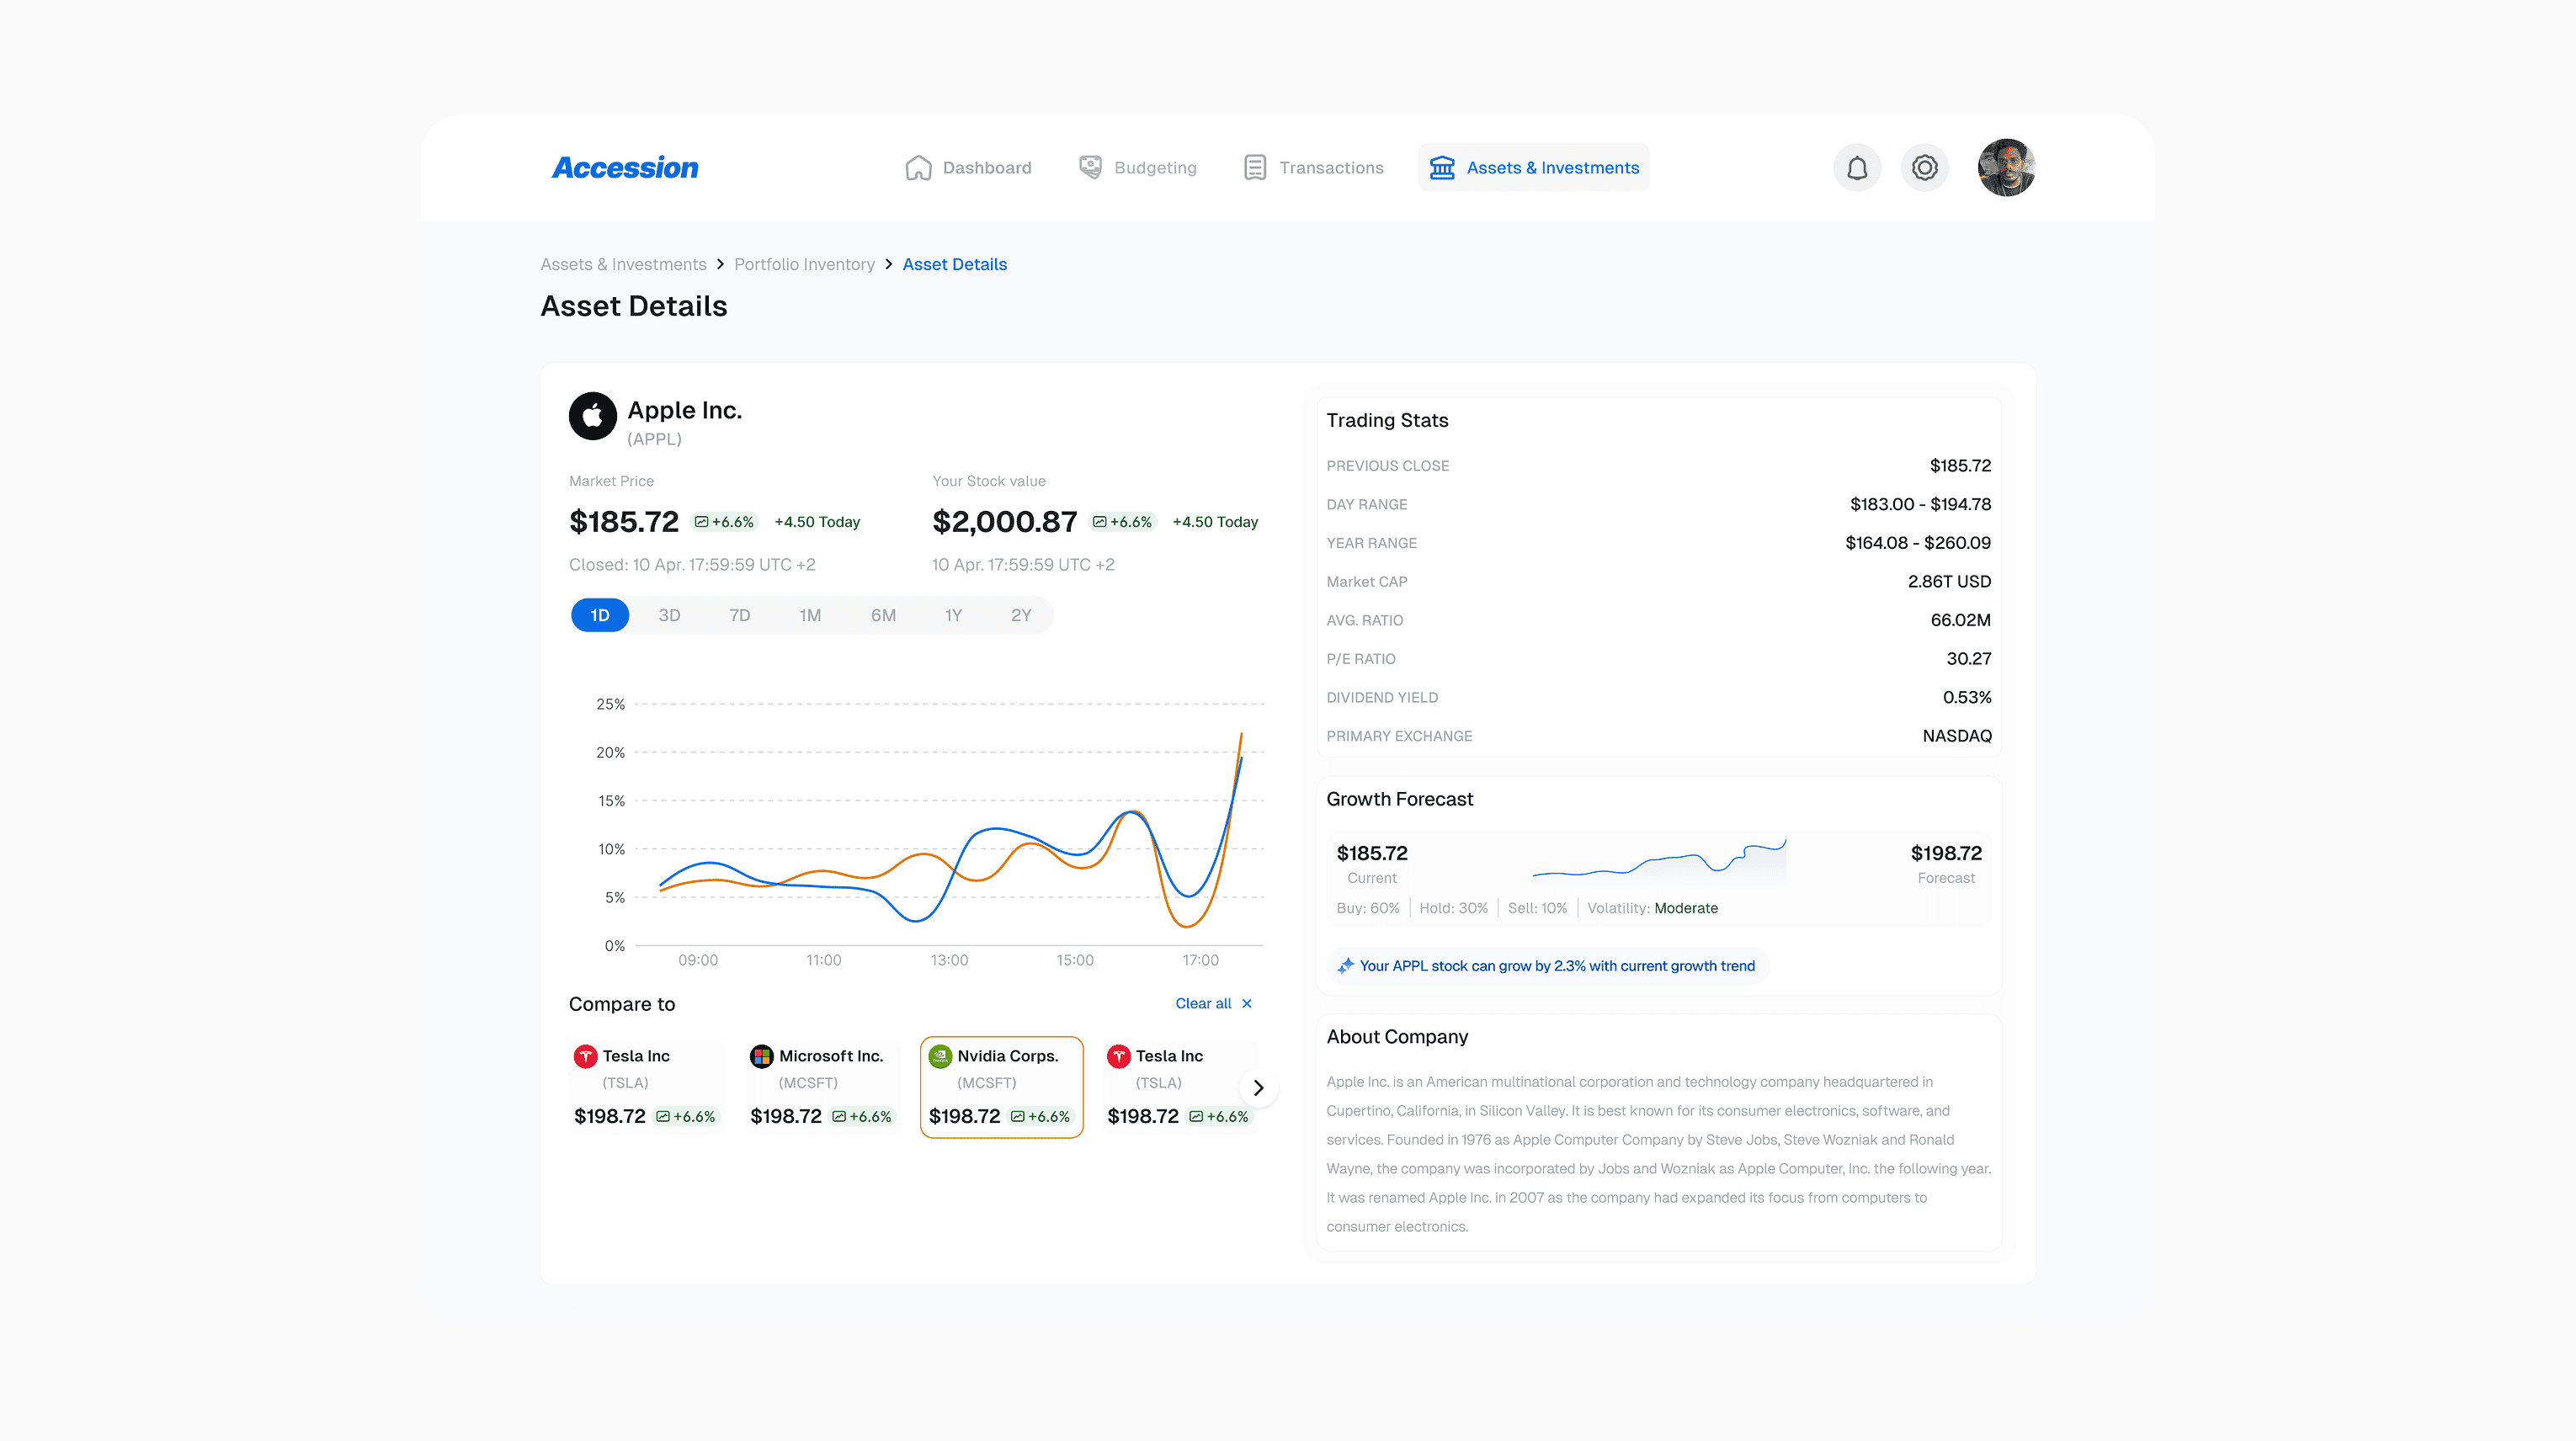Switch the chart to 1M range
Screen dimensions: 2576x1441
point(810,615)
